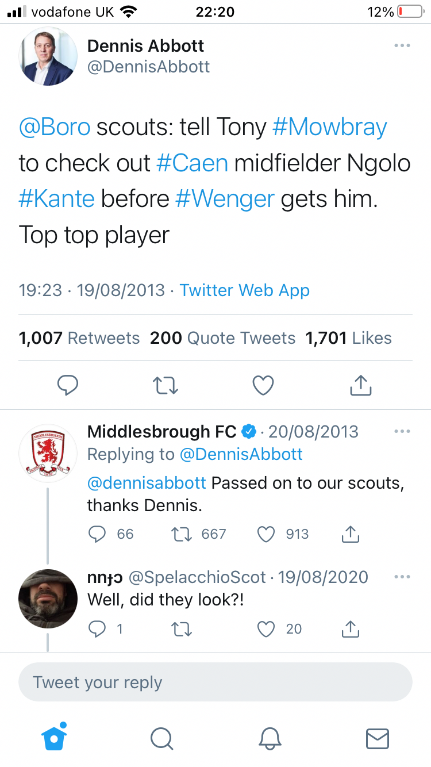
Task: Go to the Home tab
Action: pyautogui.click(x=54, y=737)
